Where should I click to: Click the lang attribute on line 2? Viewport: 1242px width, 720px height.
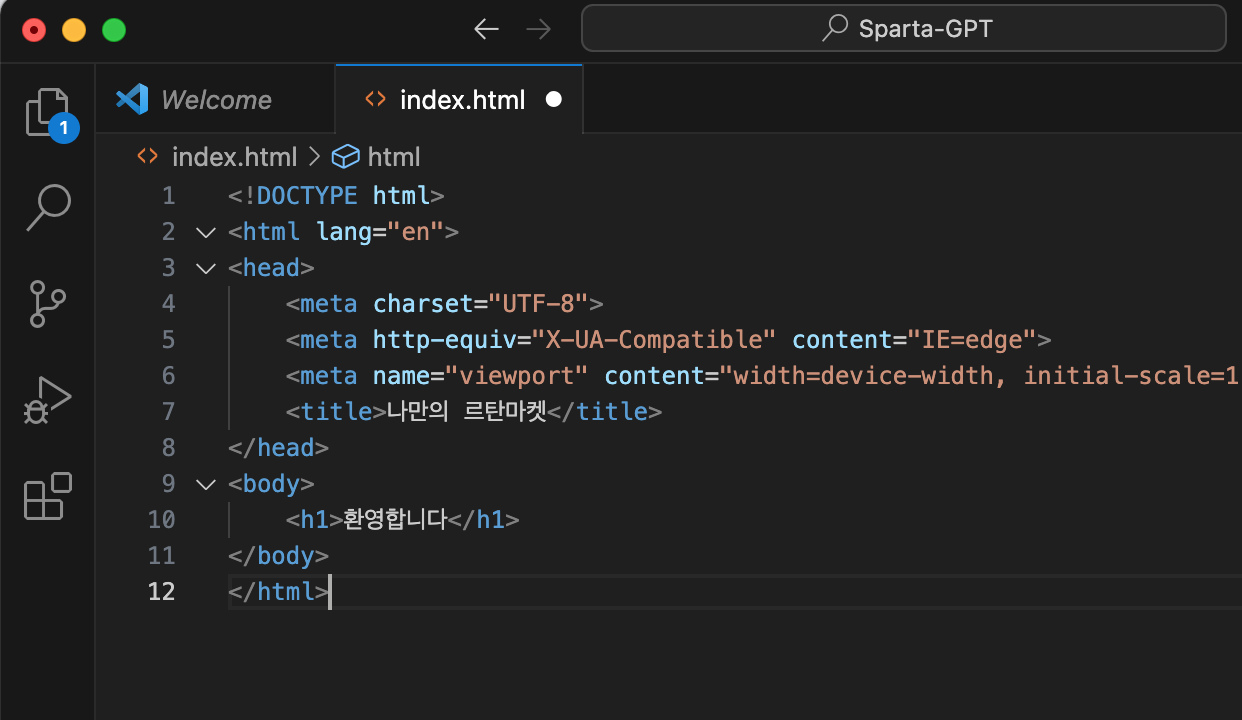pos(344,232)
